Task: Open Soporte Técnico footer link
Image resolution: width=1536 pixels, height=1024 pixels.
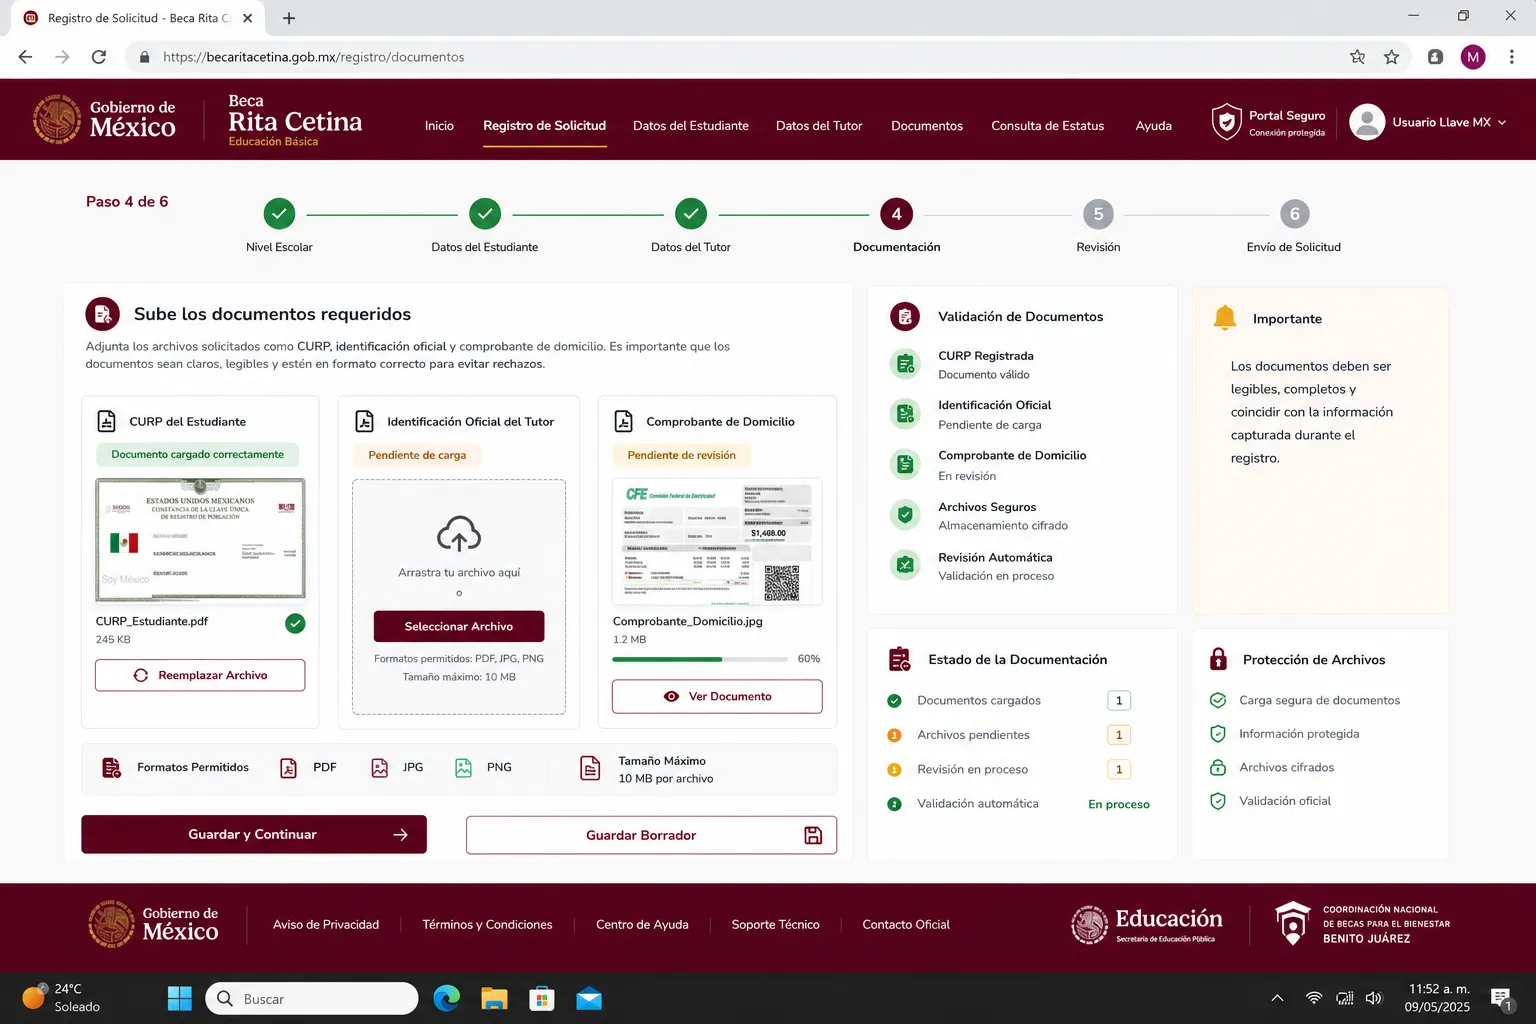Action: point(775,925)
